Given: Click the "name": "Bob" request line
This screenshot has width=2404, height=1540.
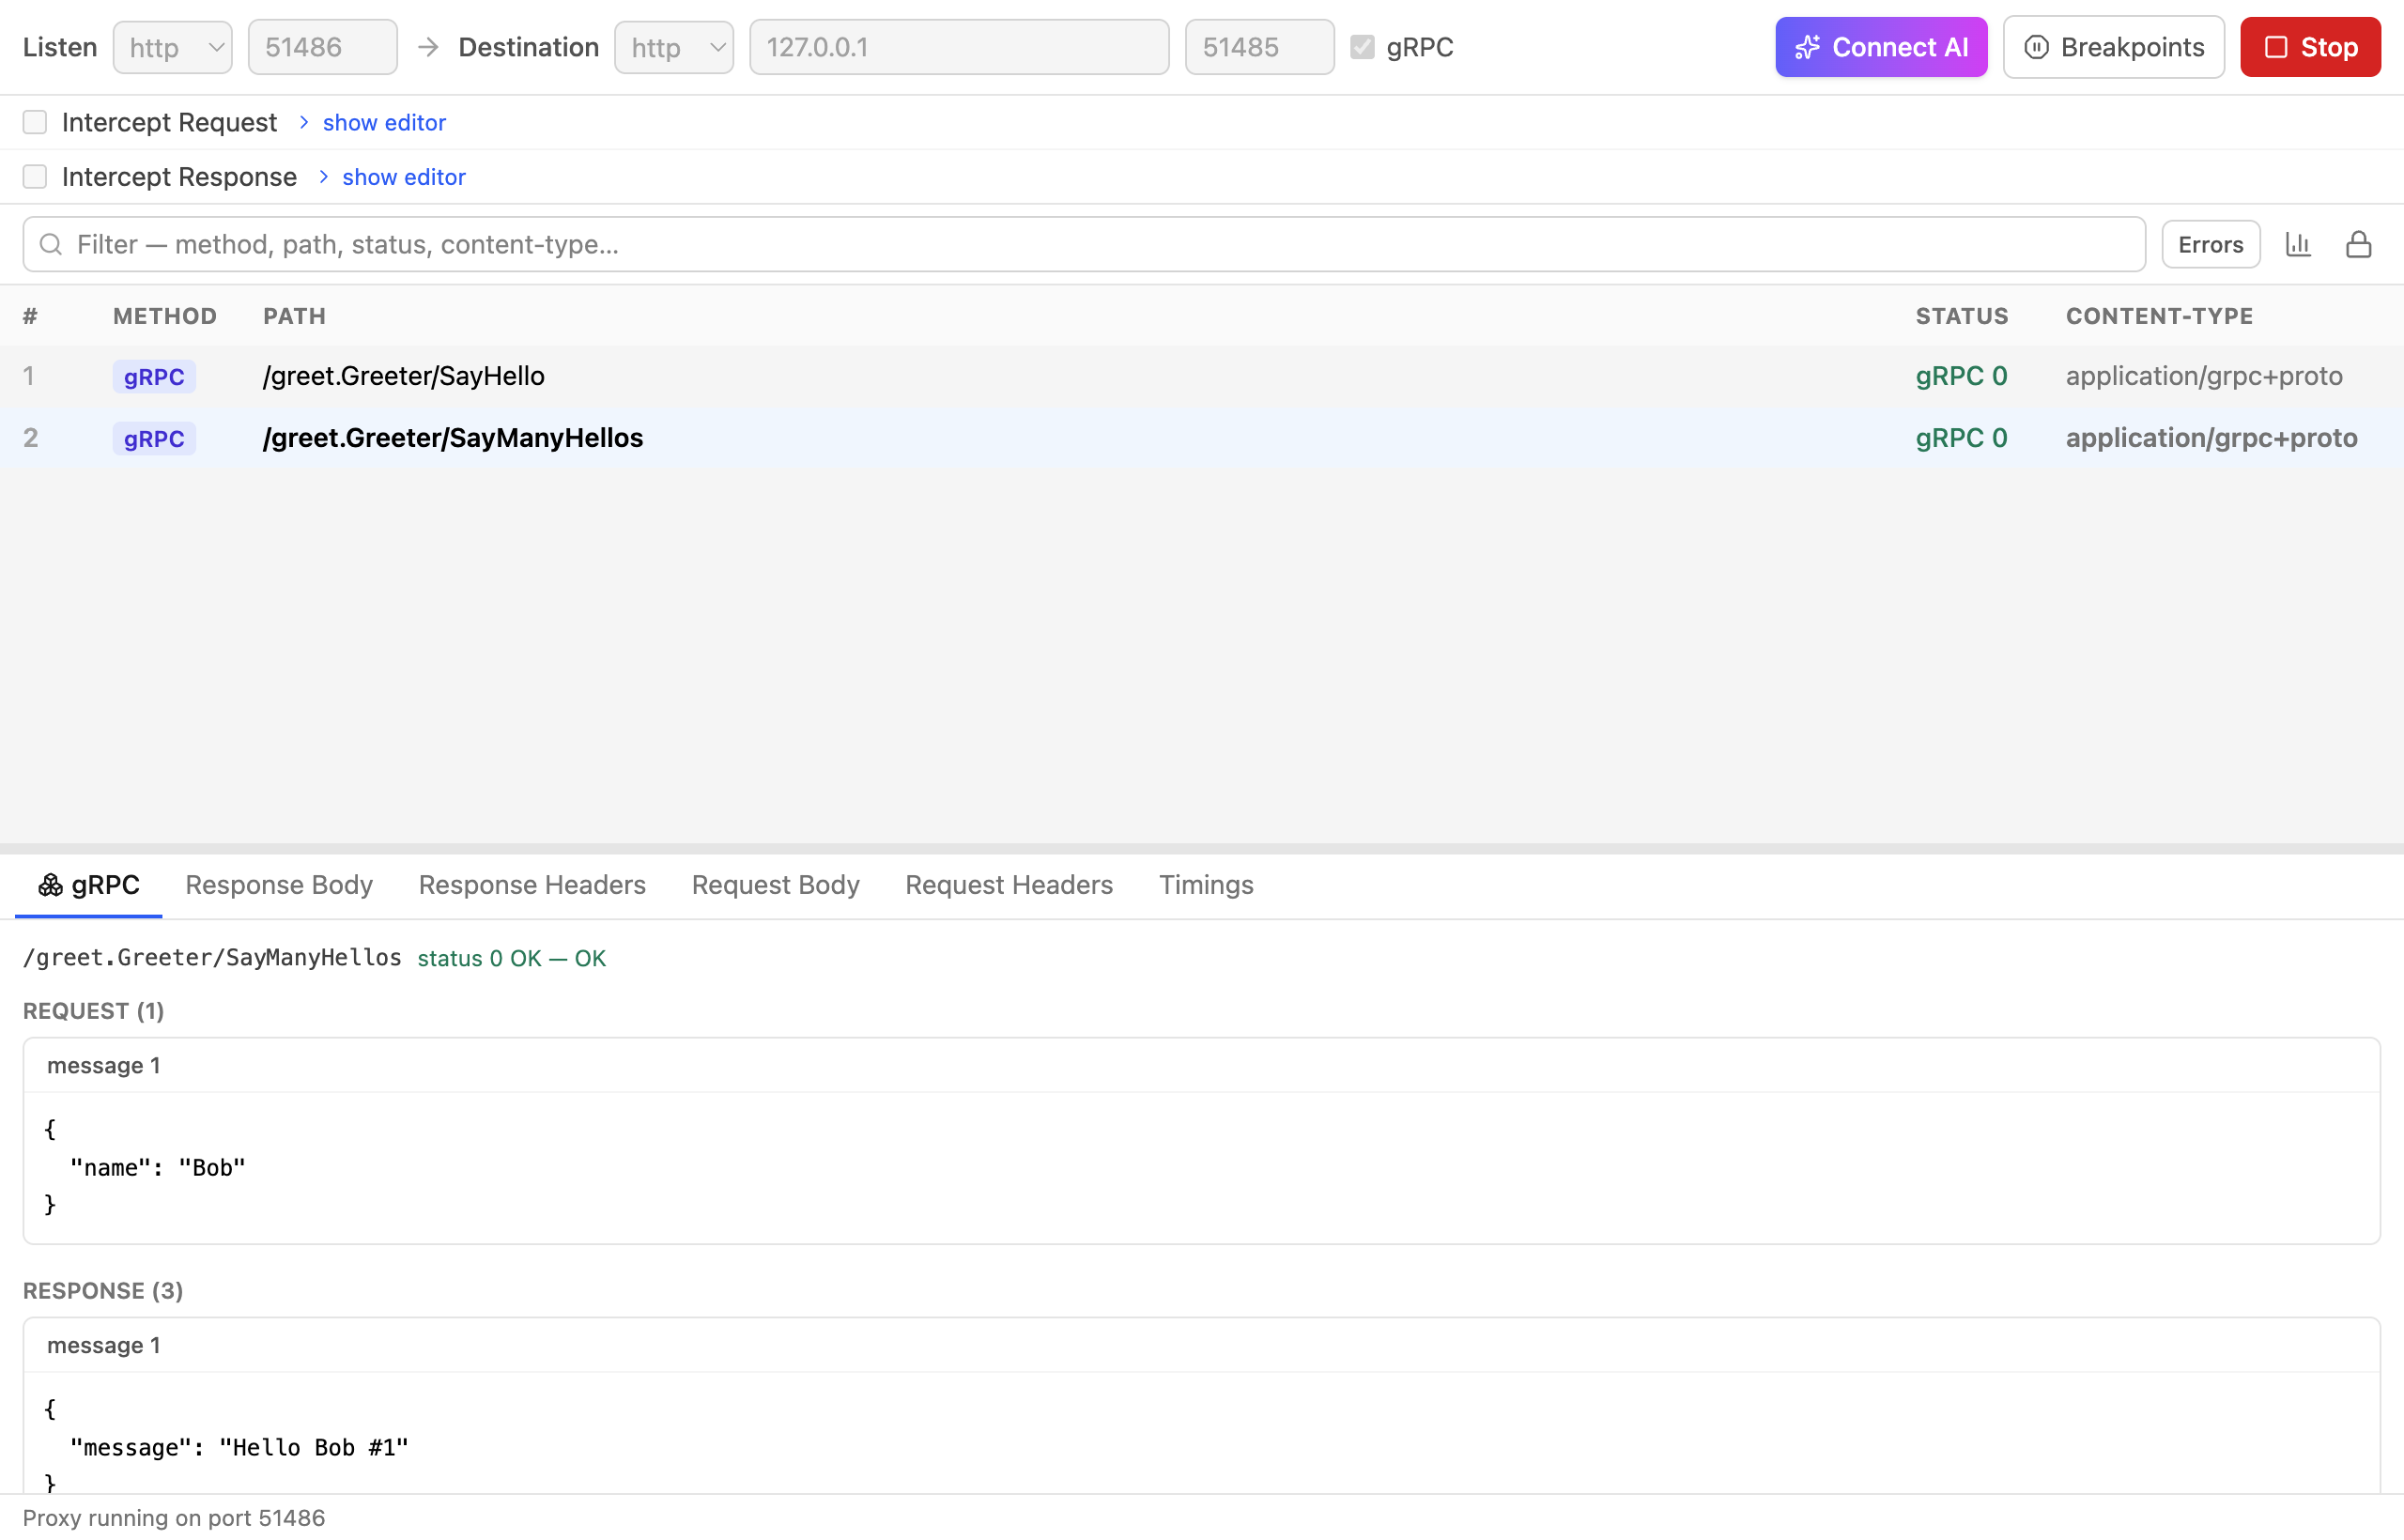Looking at the screenshot, I should pyautogui.click(x=158, y=1168).
